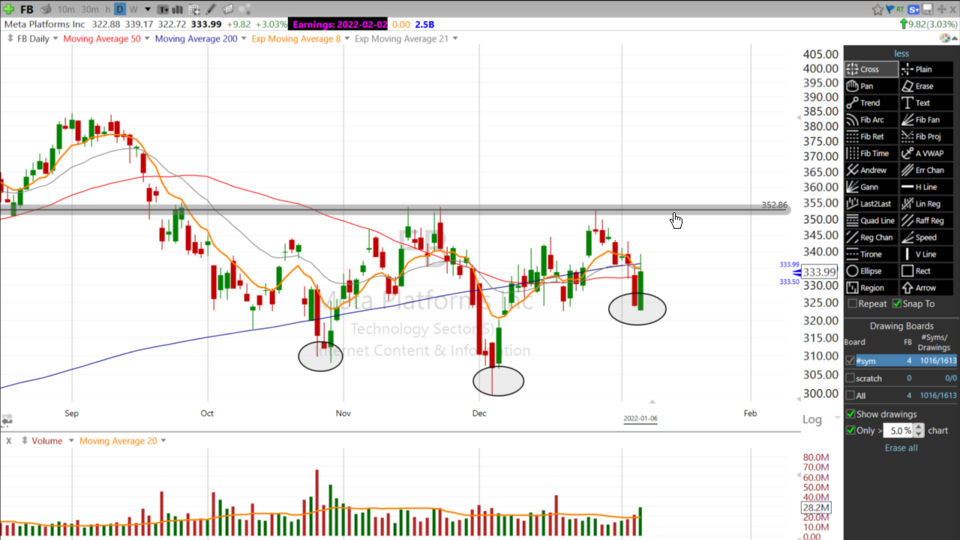Image resolution: width=960 pixels, height=540 pixels.
Task: Select the Plain cursor tool
Action: point(927,69)
